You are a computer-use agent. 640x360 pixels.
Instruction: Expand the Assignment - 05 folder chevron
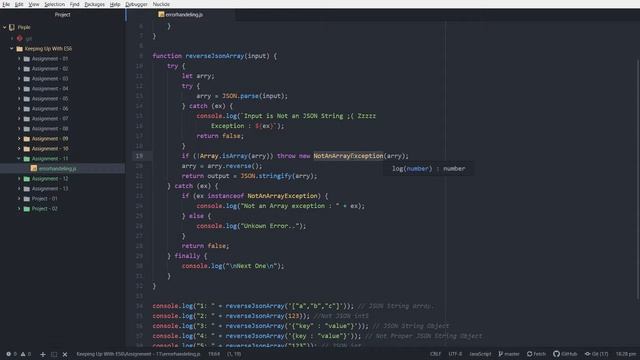click(19, 99)
